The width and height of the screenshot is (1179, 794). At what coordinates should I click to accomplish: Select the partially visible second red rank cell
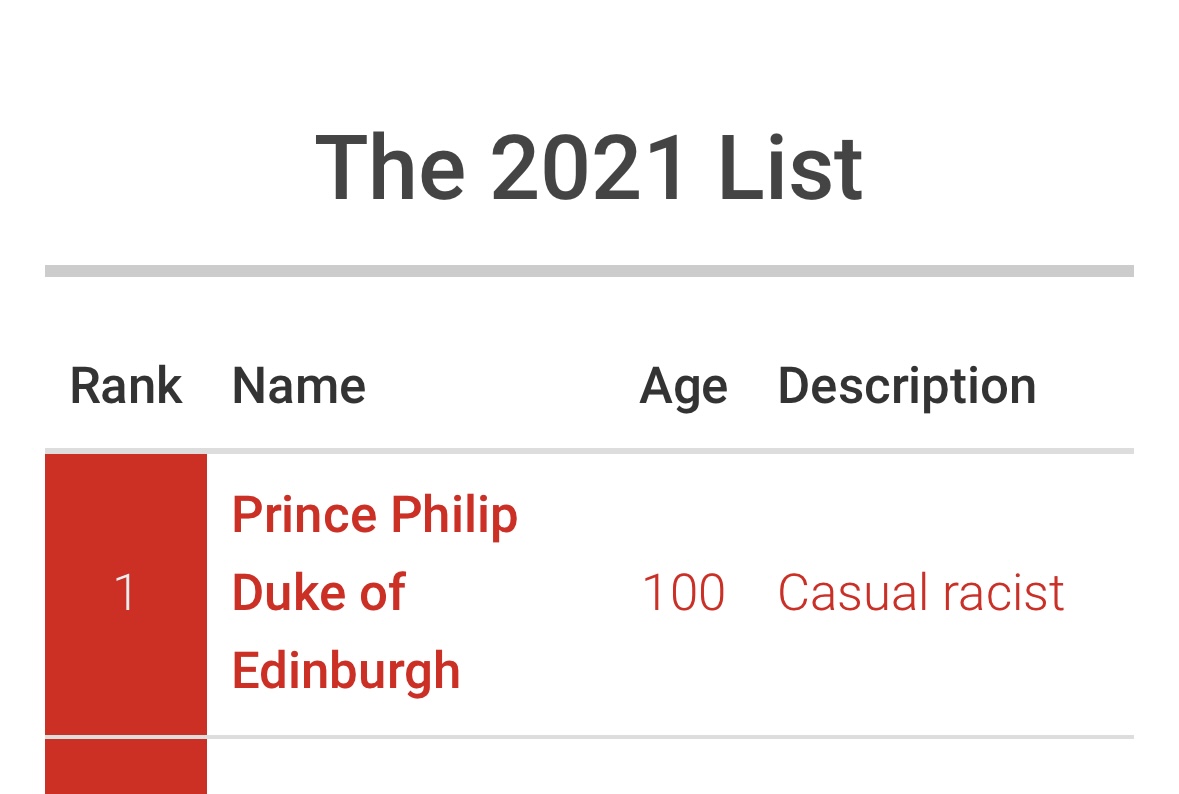click(126, 767)
